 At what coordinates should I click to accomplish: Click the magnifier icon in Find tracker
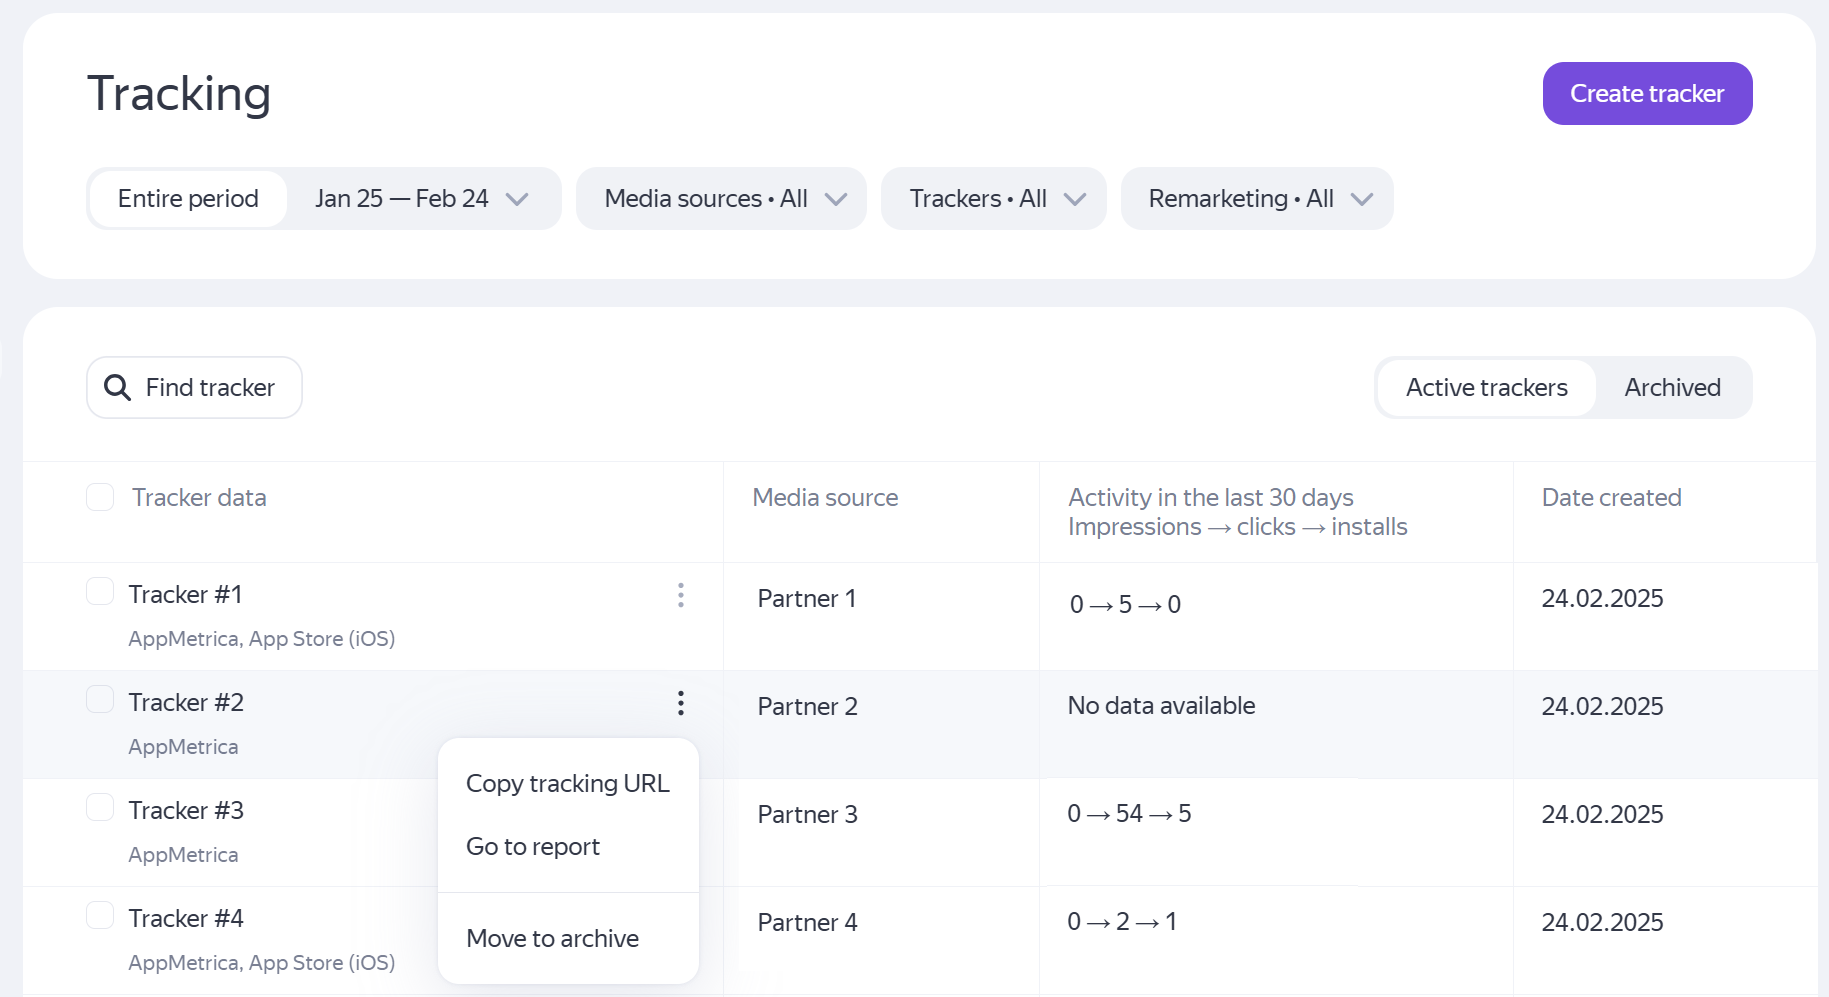point(118,388)
